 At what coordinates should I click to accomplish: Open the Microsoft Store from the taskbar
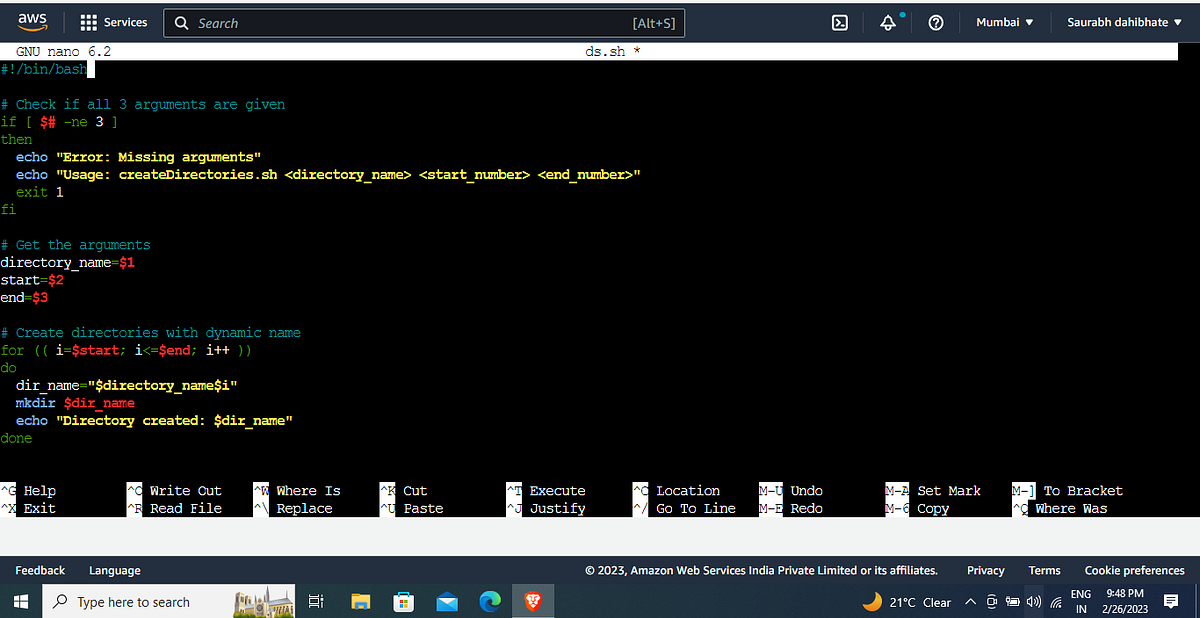tap(403, 601)
